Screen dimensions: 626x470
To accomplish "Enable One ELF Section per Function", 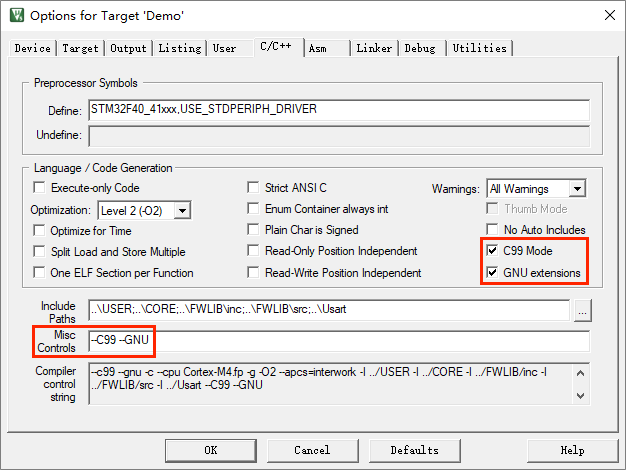I will click(40, 273).
